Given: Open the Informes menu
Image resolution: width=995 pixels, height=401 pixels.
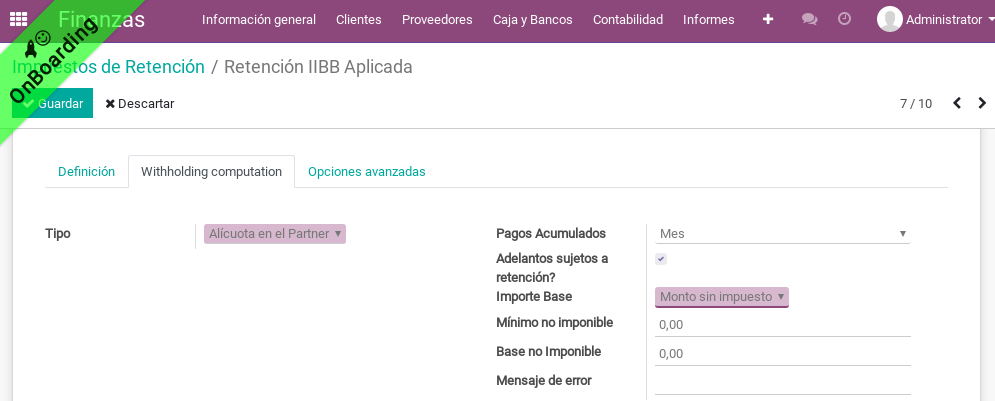Looking at the screenshot, I should tap(709, 20).
